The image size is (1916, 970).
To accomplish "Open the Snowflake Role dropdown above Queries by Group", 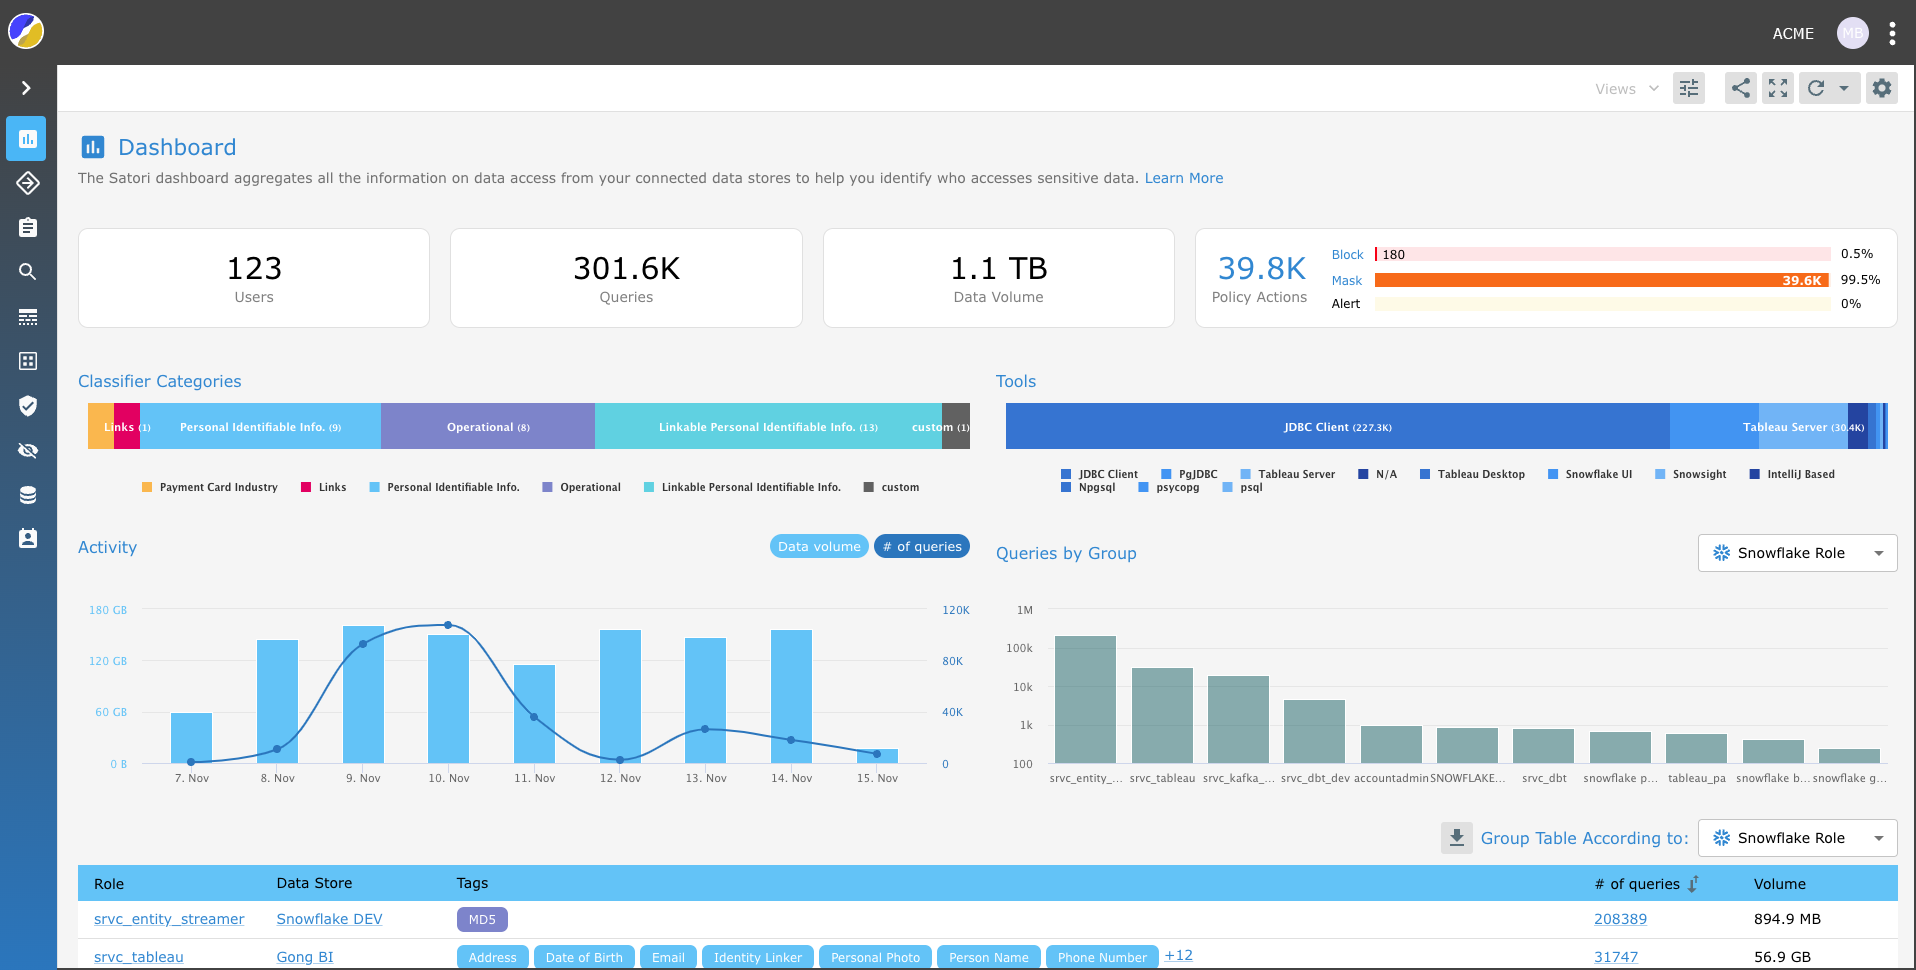I will tap(1797, 552).
